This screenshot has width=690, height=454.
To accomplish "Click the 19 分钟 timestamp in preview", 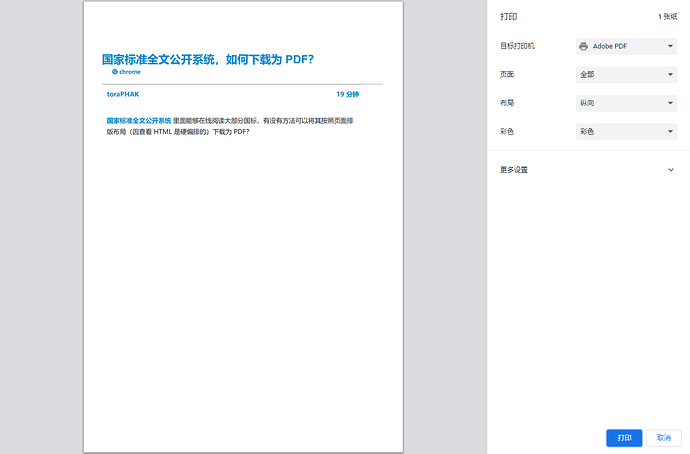I will coord(347,94).
